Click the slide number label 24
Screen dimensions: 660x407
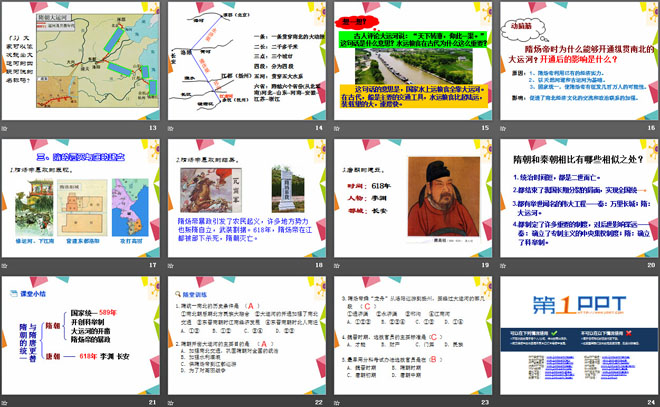pyautogui.click(x=652, y=402)
